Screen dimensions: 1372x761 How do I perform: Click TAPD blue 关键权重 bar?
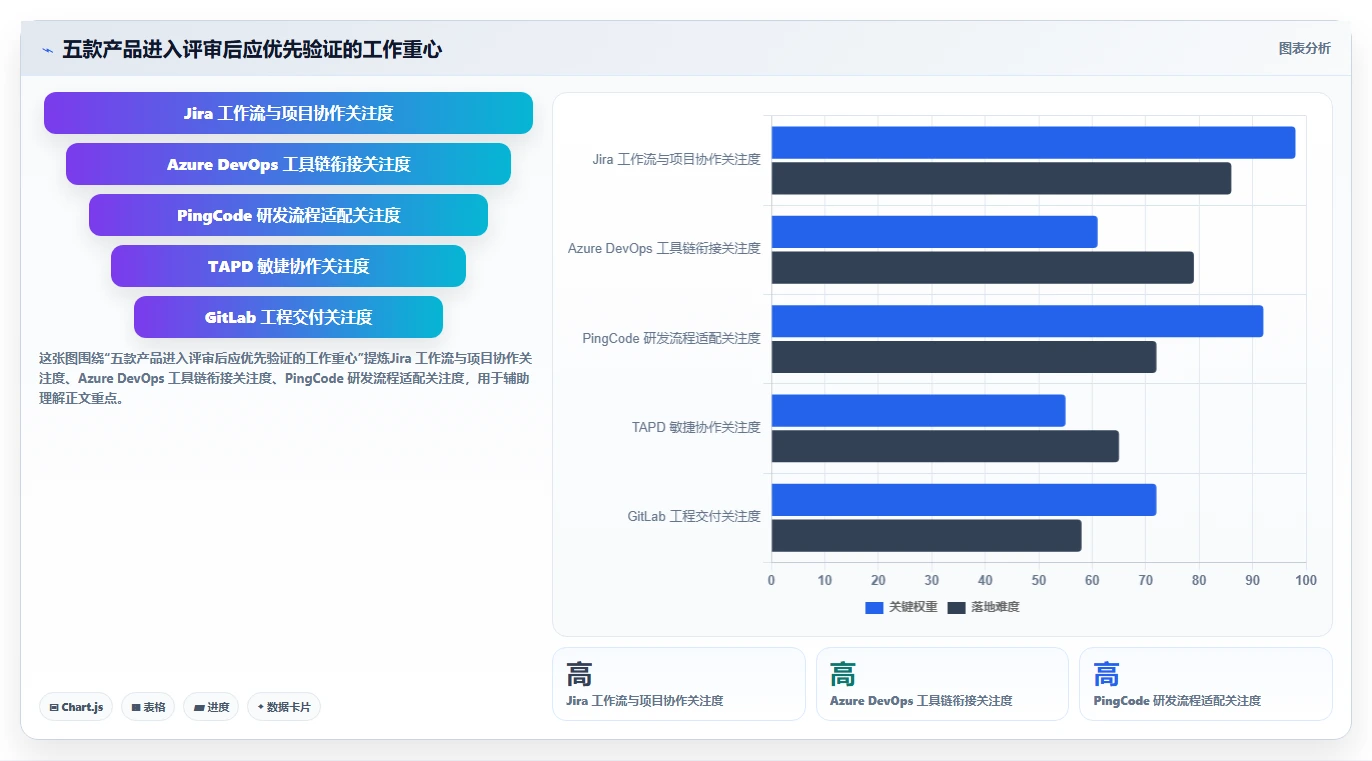pos(918,410)
